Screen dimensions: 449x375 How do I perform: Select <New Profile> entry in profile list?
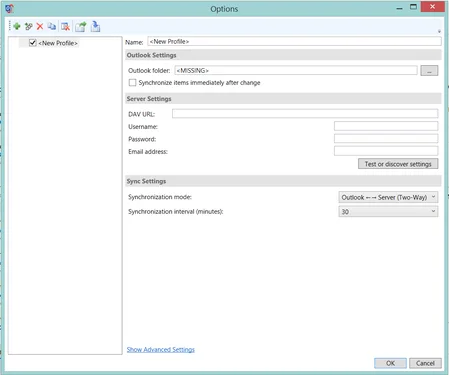[58, 43]
